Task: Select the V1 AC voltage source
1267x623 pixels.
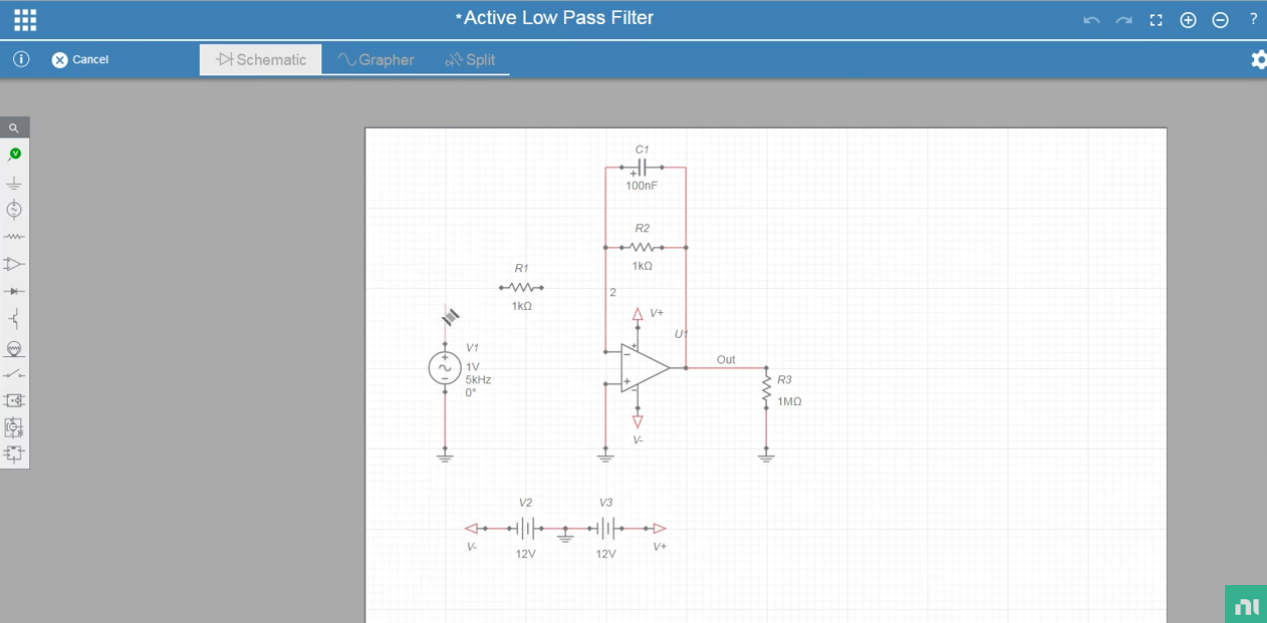Action: pos(445,369)
